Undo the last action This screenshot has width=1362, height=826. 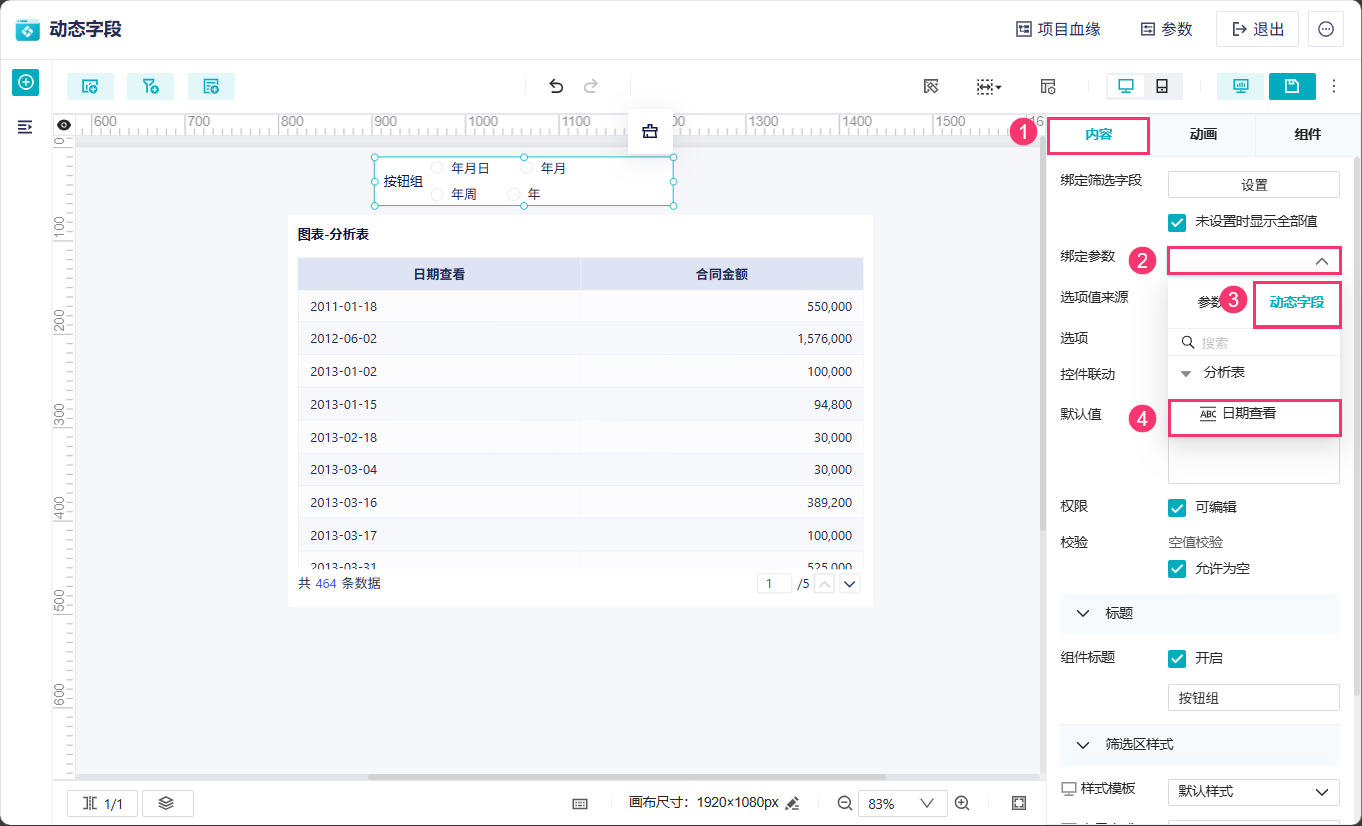pos(556,87)
